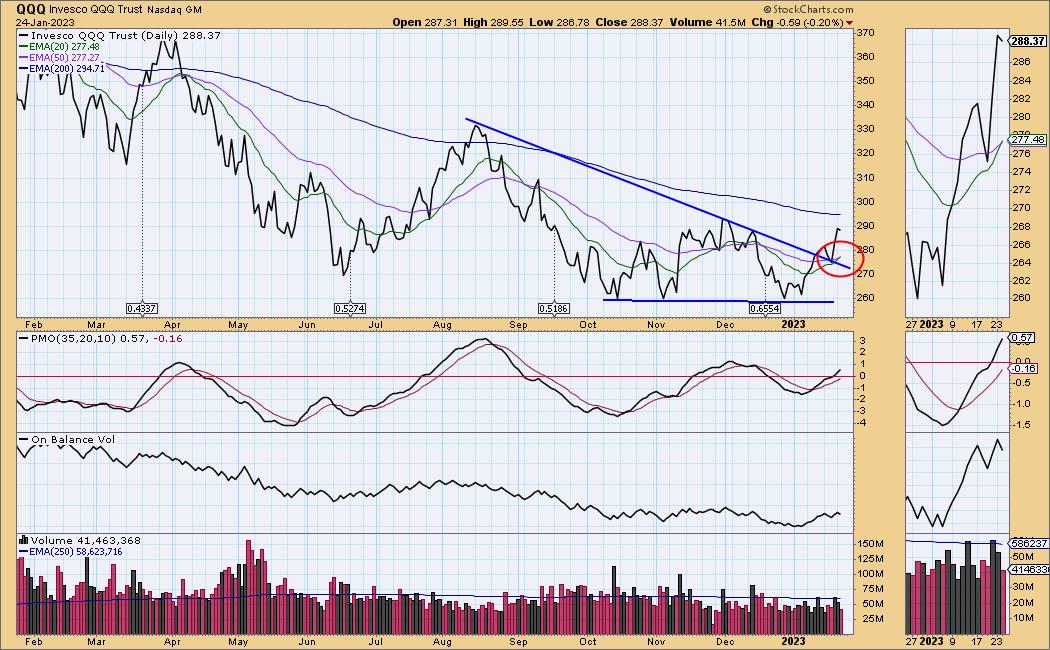Screen dimensions: 1050x650
Task: Click the 286 price label in zoom panel
Action: (x=1021, y=62)
